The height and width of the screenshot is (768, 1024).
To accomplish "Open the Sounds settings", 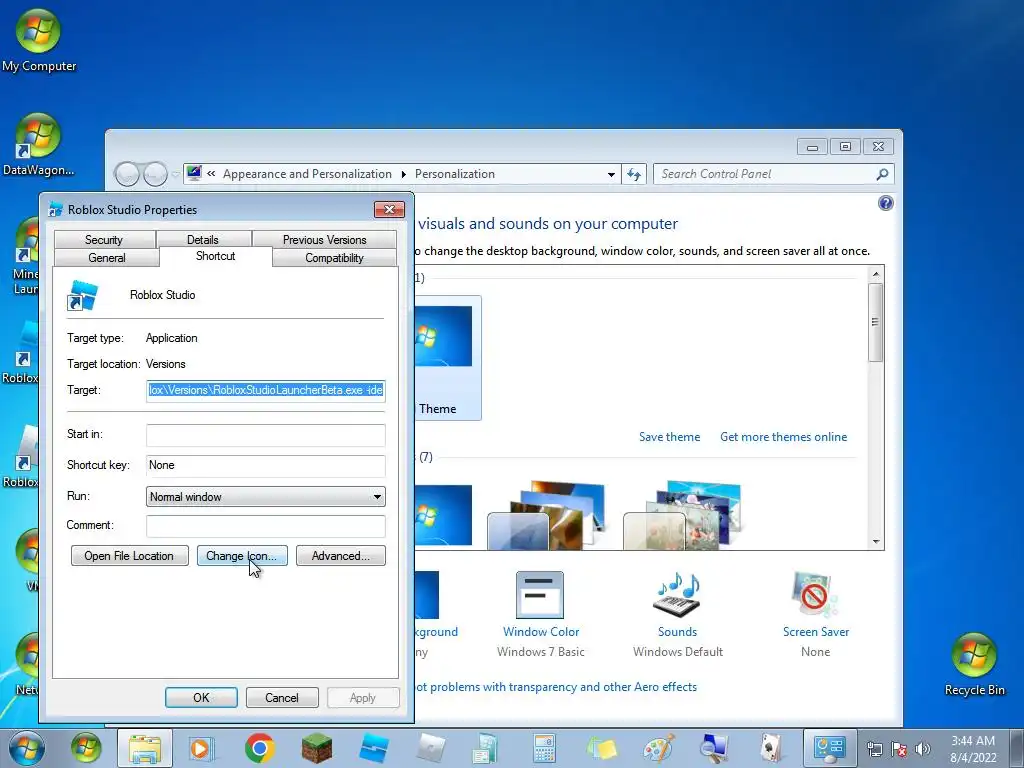I will click(x=677, y=614).
